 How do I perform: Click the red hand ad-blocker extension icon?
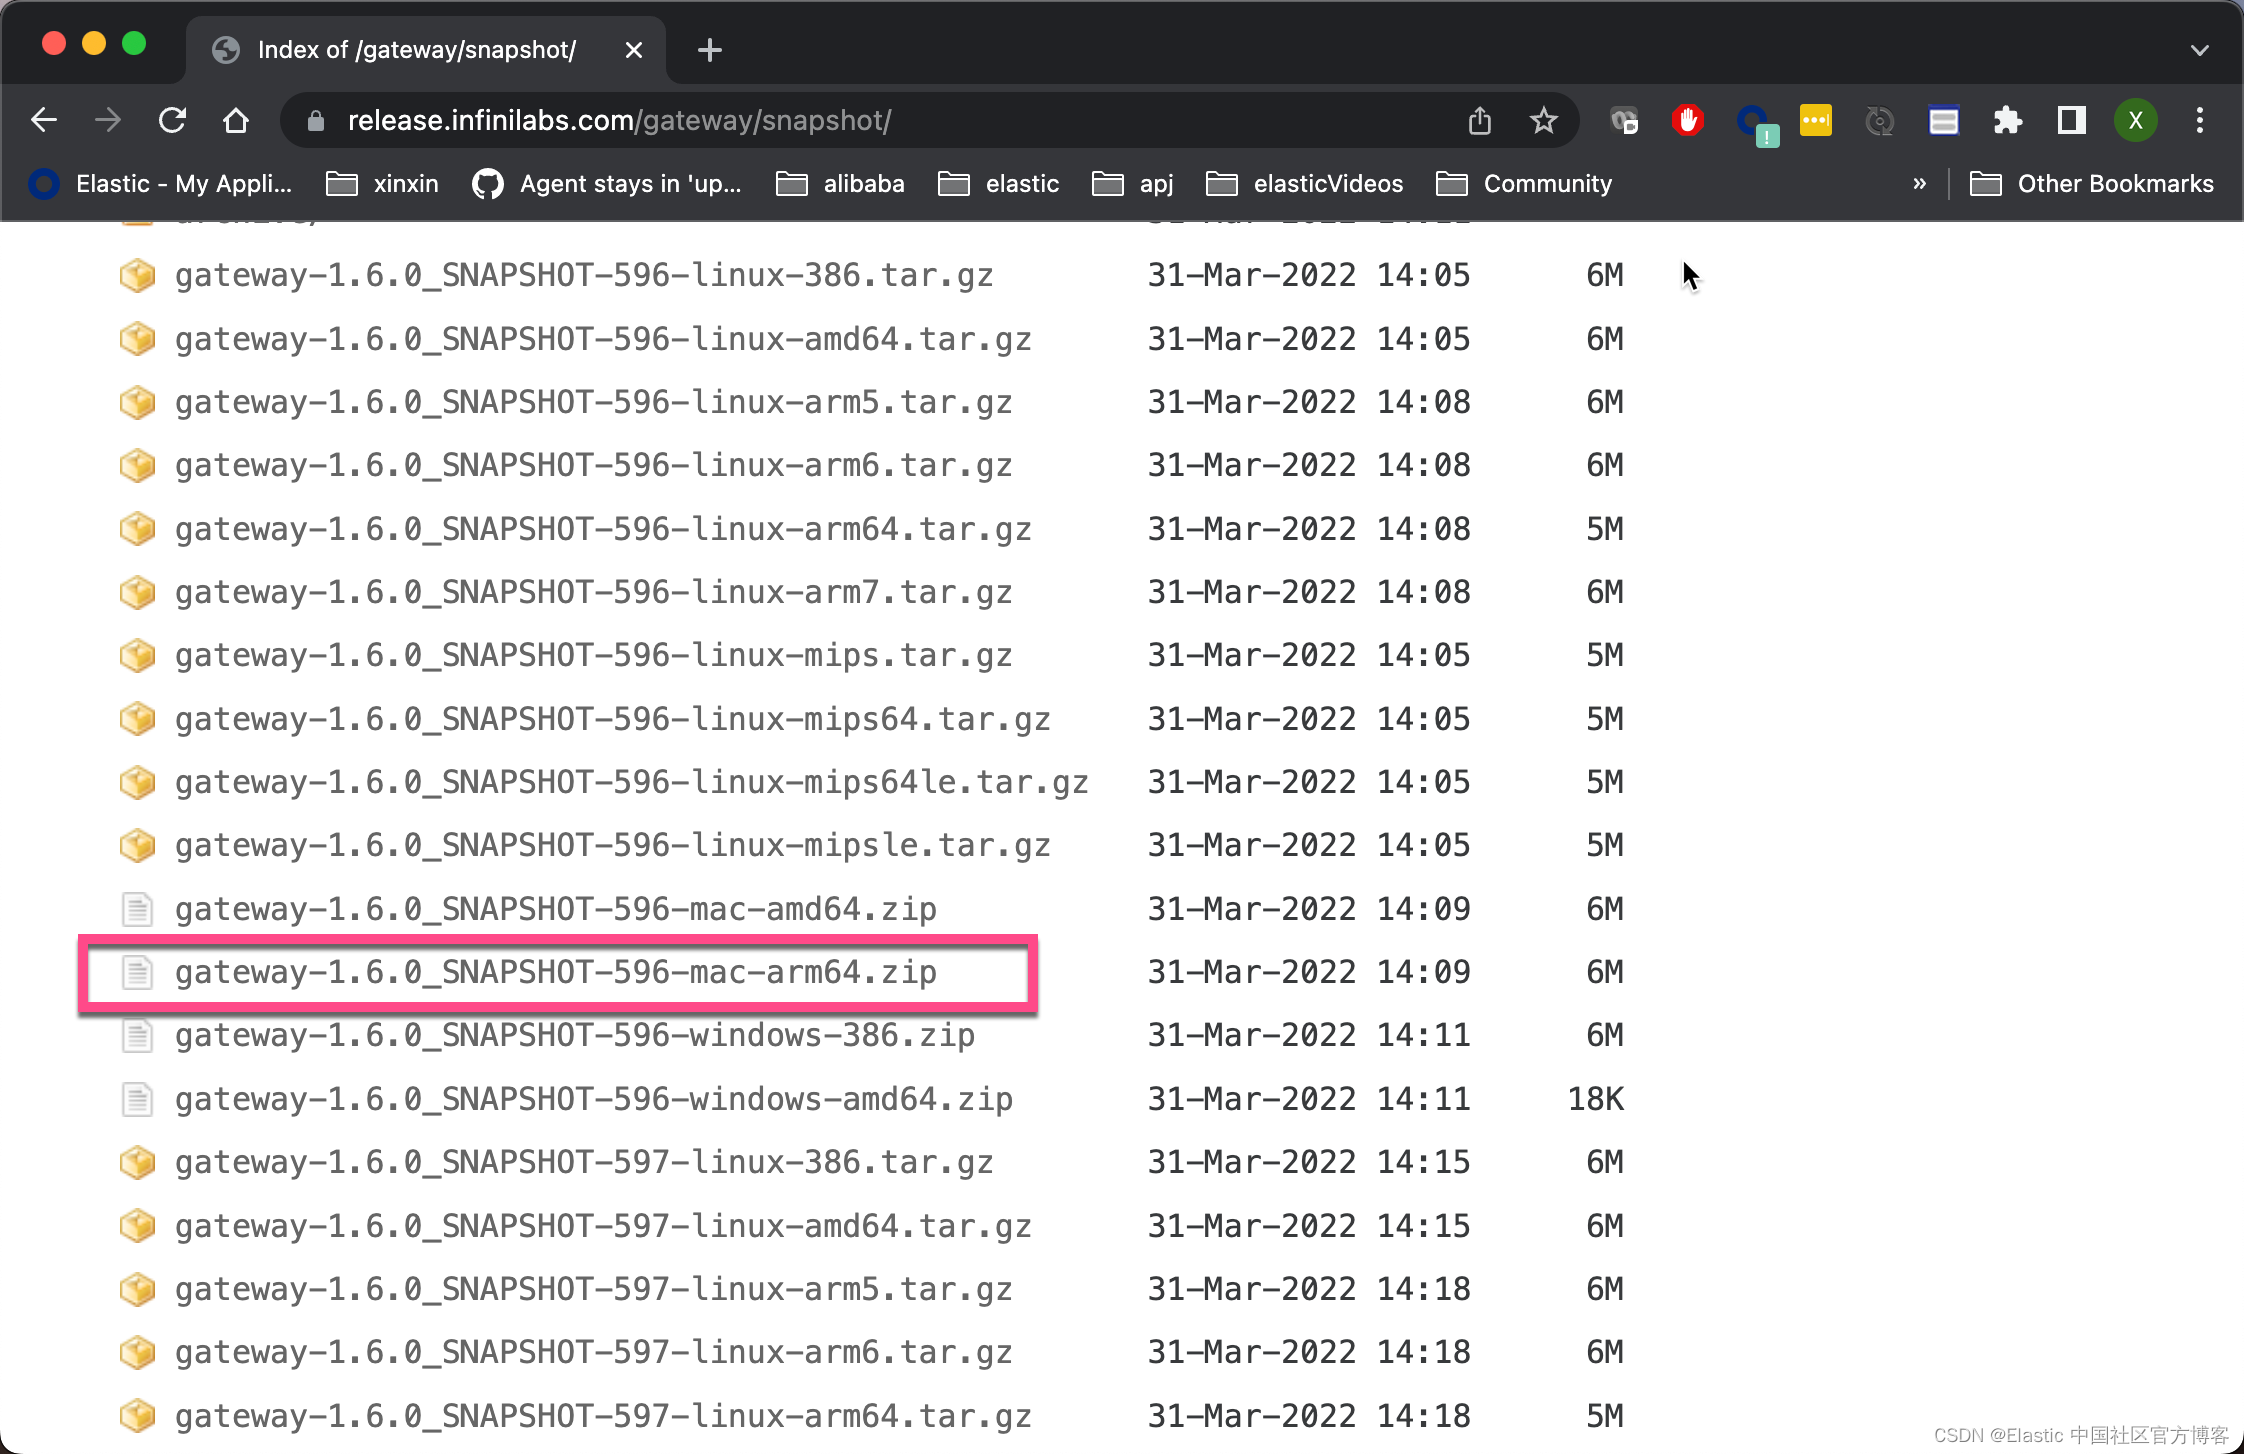(x=1687, y=121)
